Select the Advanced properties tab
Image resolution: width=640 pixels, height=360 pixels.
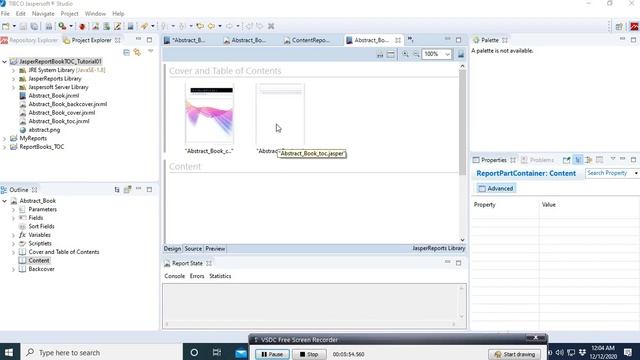click(496, 189)
